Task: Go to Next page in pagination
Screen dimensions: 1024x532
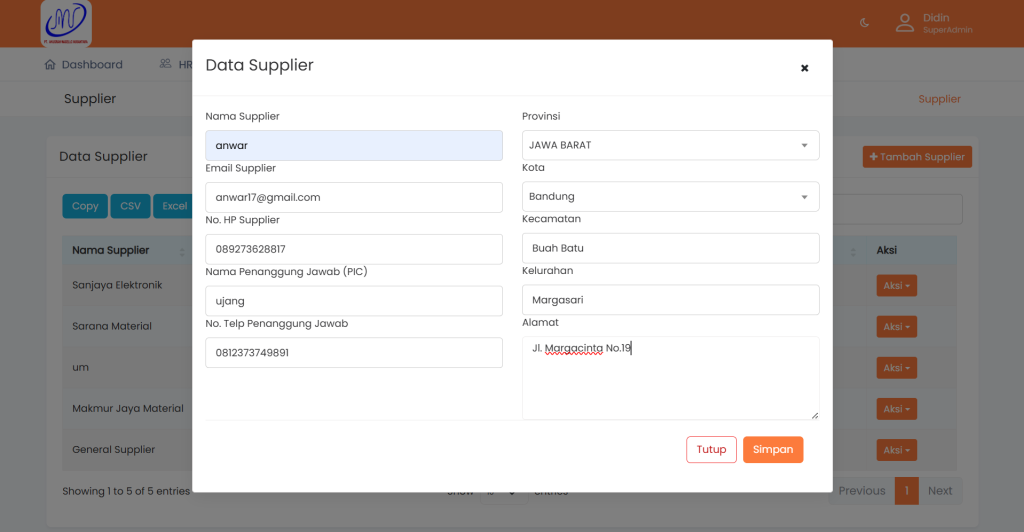Action: click(x=939, y=491)
